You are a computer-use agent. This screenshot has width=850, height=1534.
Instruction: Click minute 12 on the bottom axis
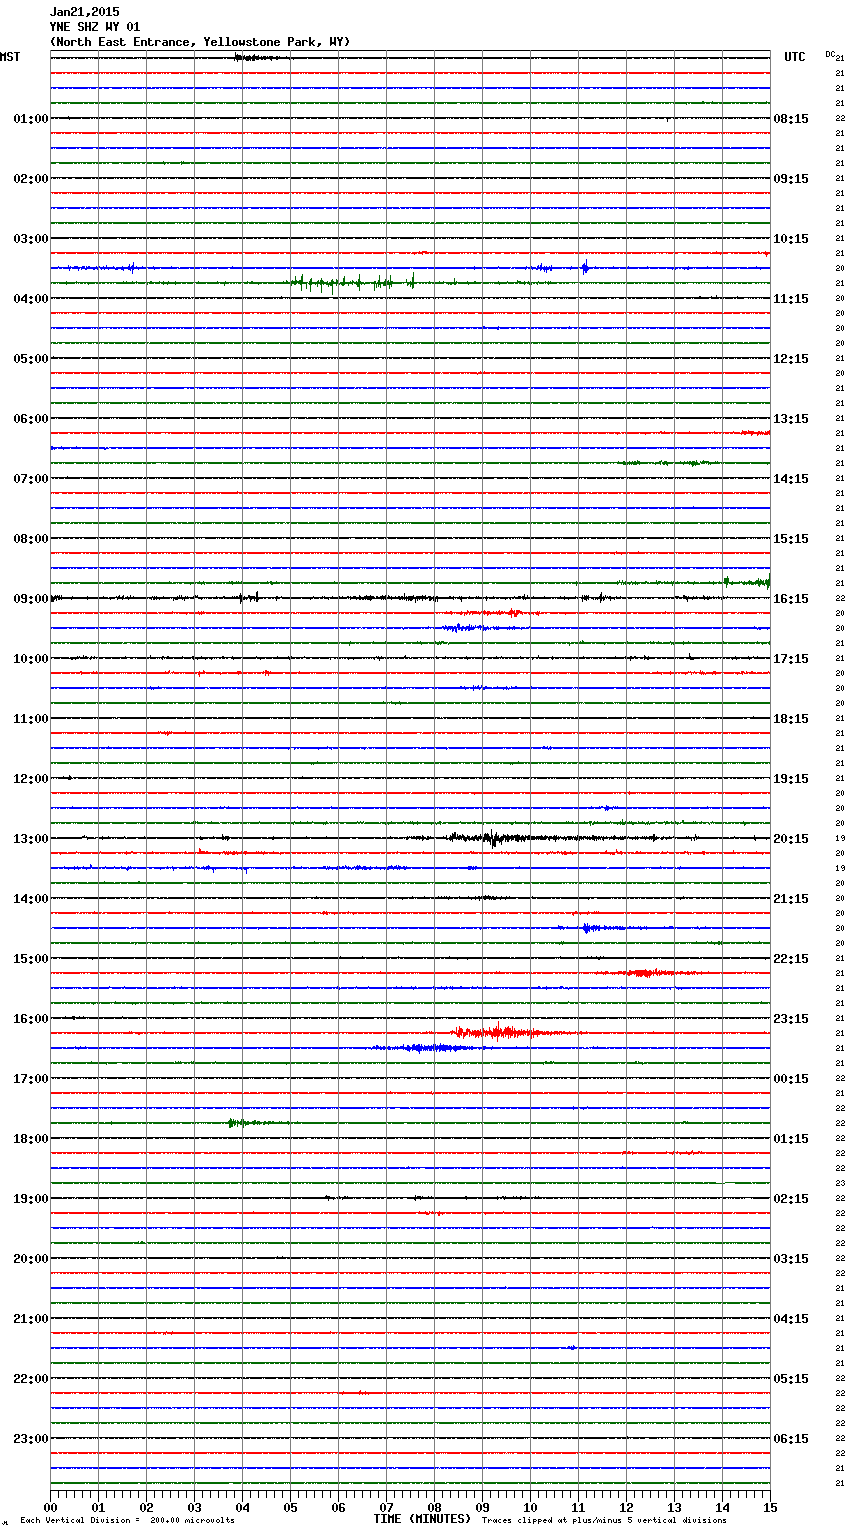626,1507
